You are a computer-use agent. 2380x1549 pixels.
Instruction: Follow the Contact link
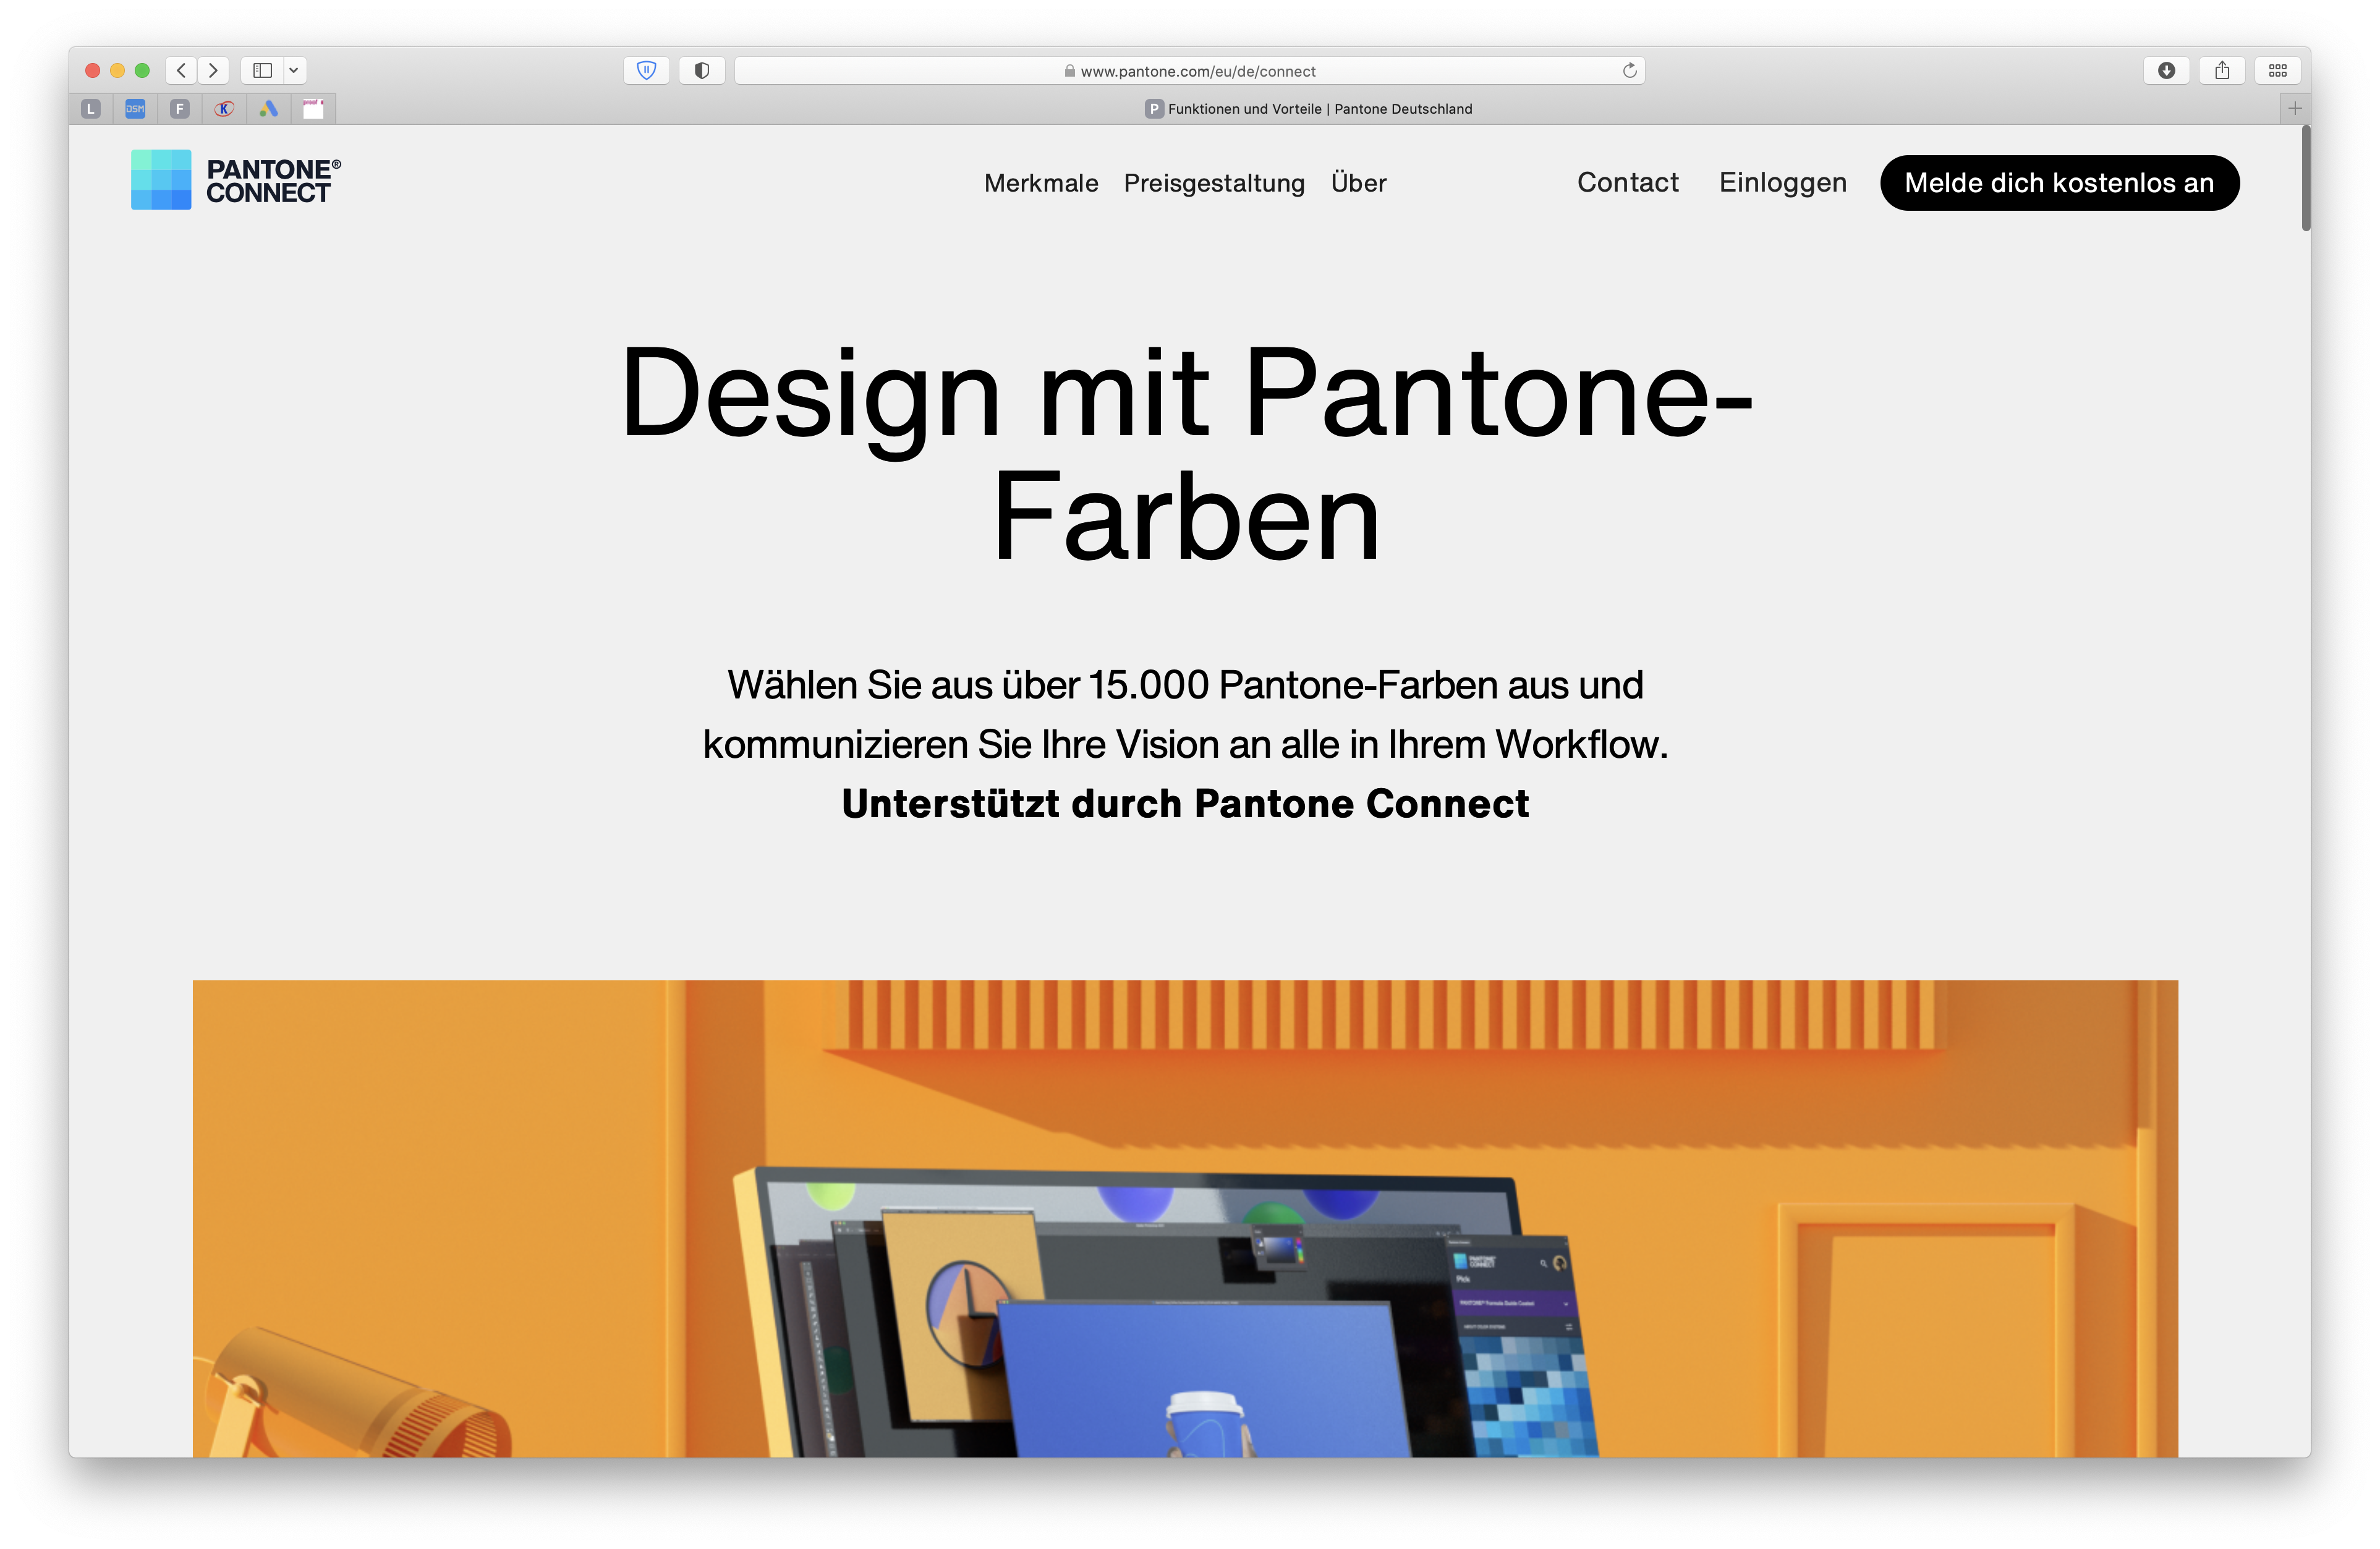pos(1627,182)
